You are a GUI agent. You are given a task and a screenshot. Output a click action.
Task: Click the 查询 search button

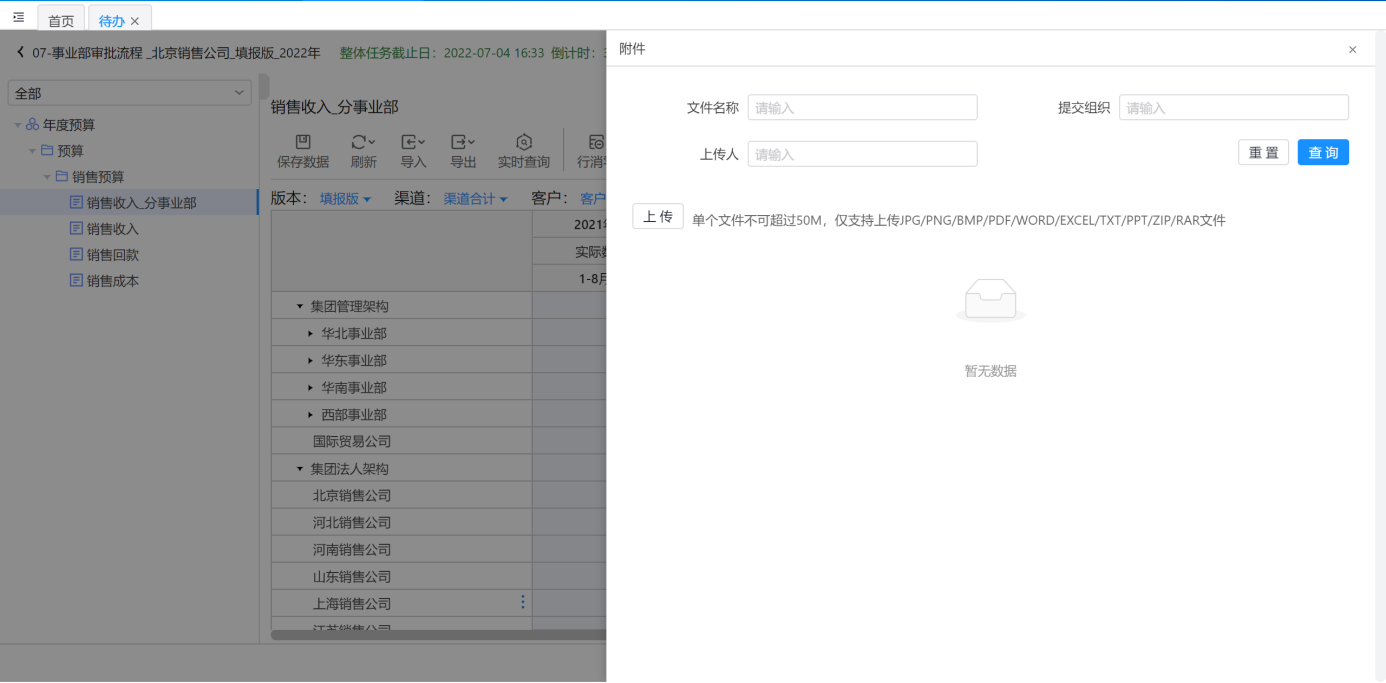pos(1322,153)
